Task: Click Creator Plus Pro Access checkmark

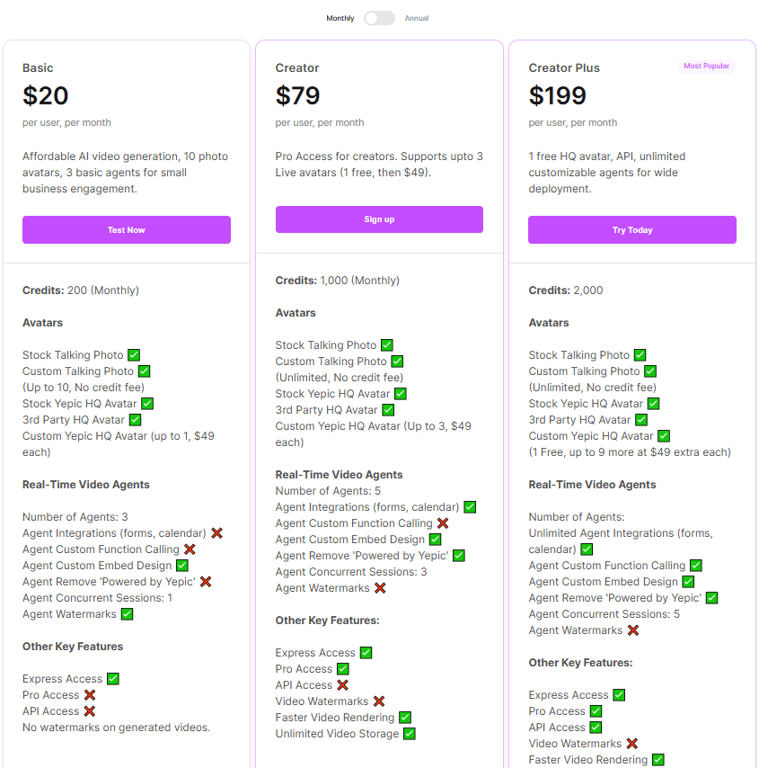Action: (x=596, y=711)
